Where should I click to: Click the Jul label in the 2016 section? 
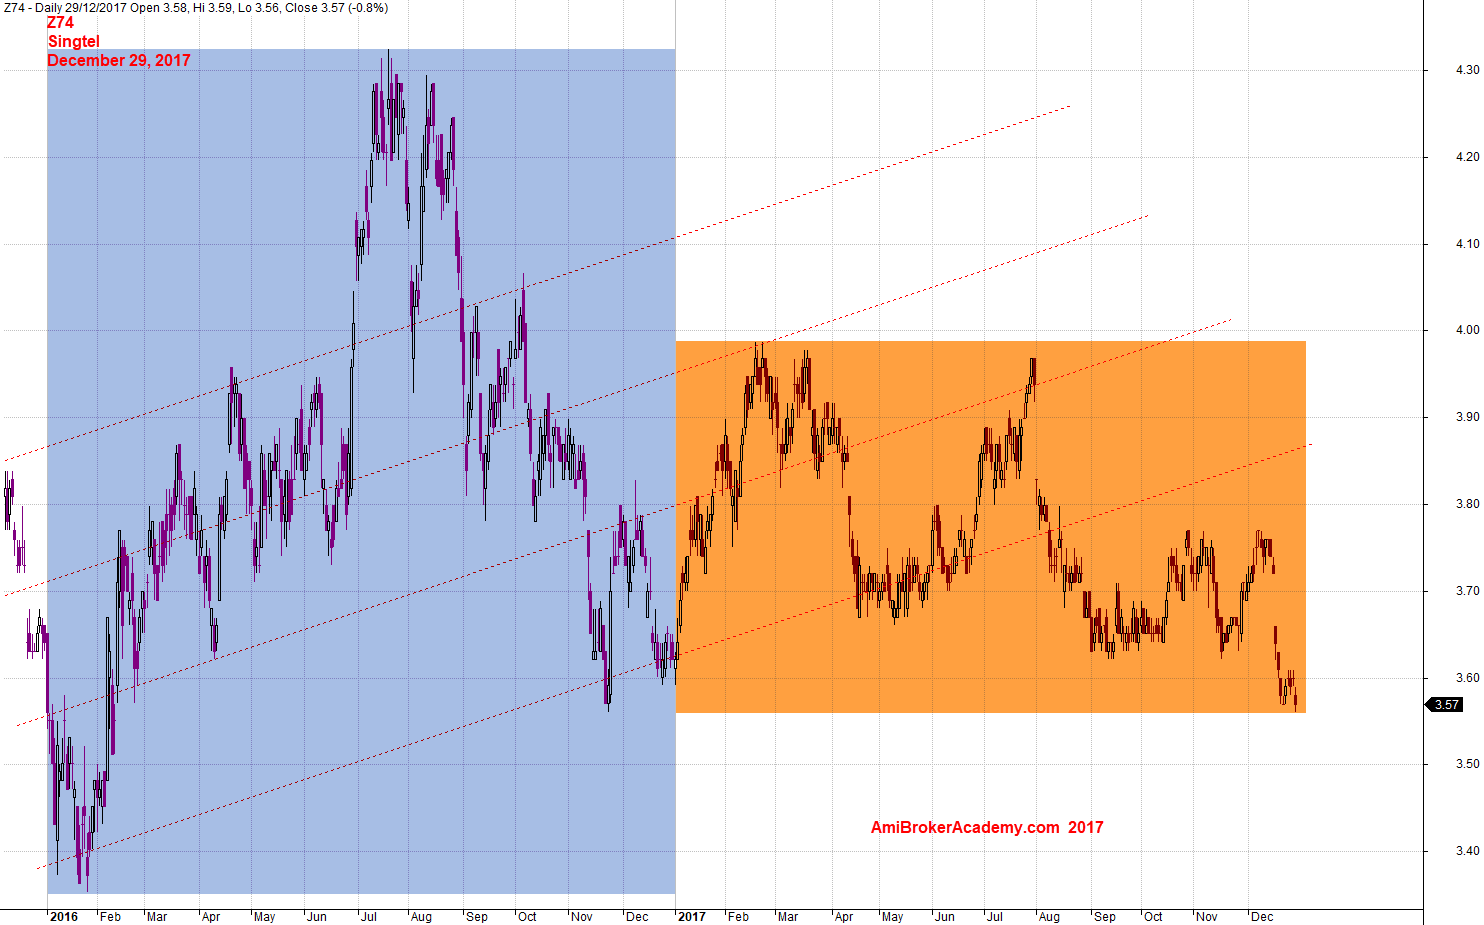tap(369, 917)
